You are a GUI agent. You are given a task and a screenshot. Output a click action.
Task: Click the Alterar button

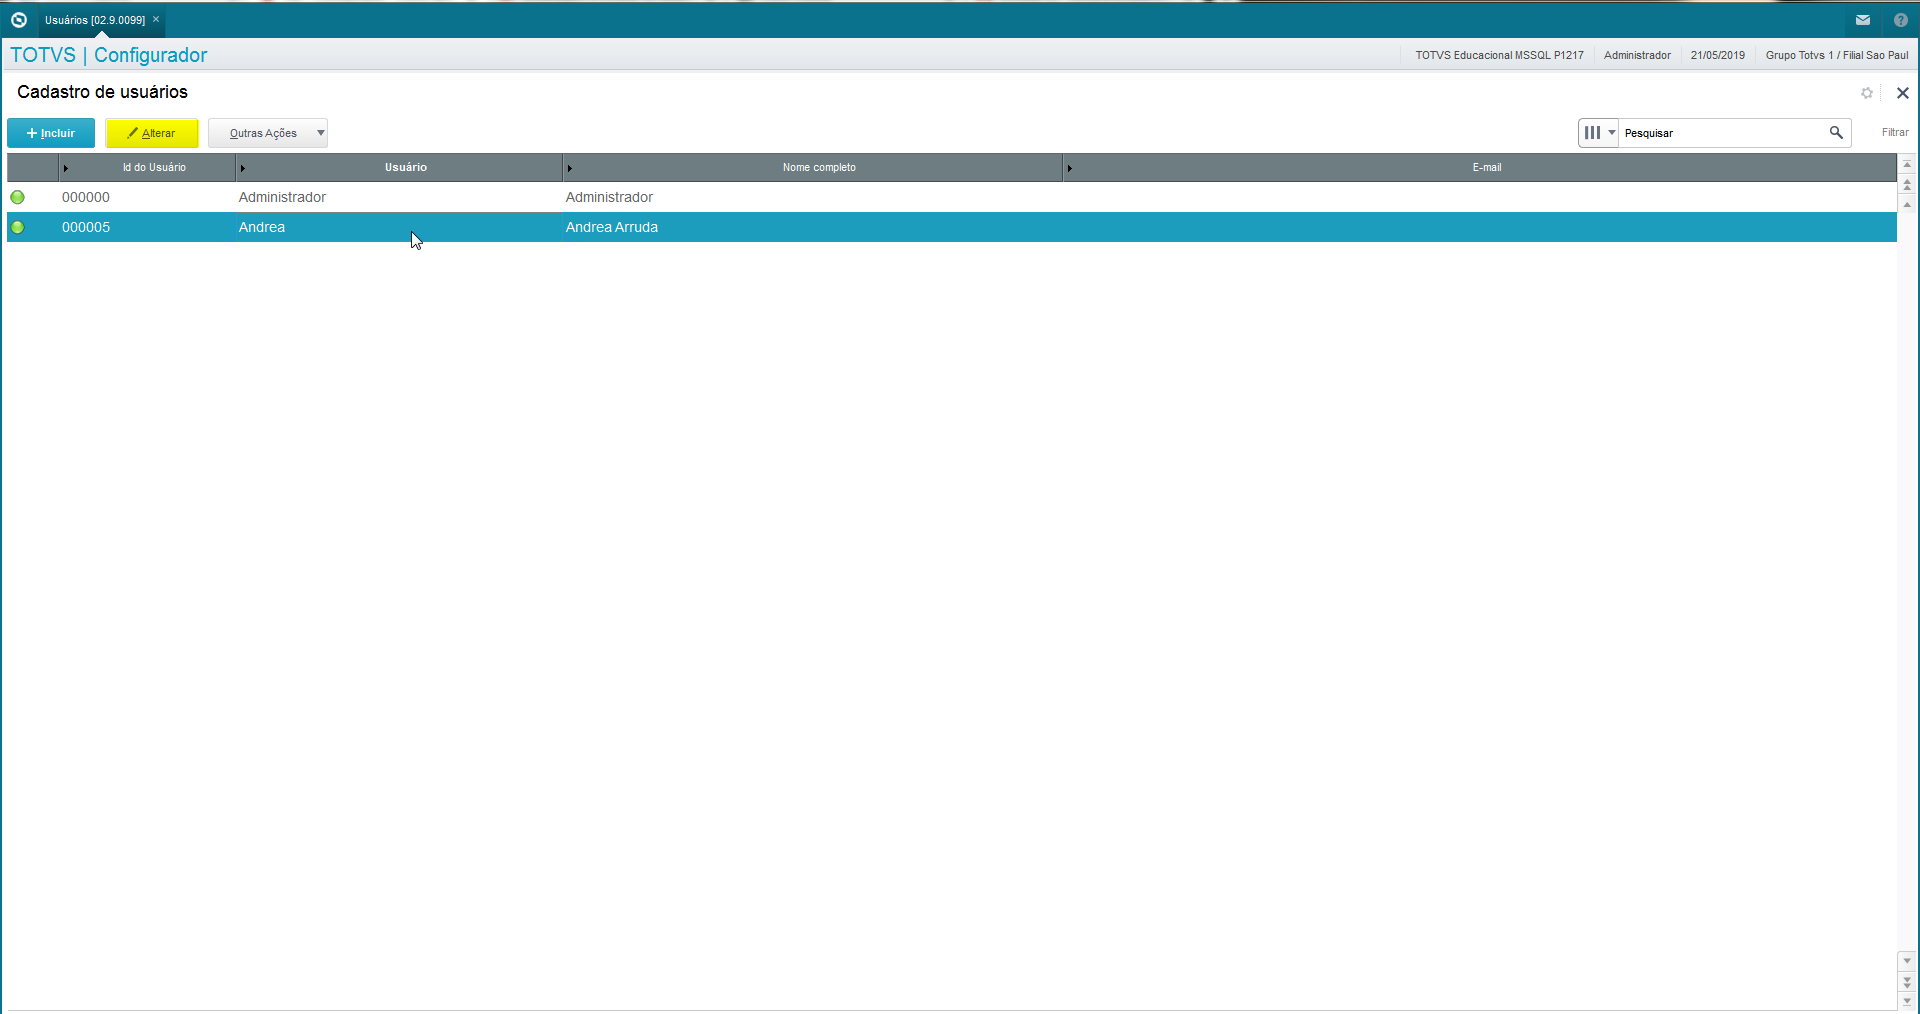(152, 133)
